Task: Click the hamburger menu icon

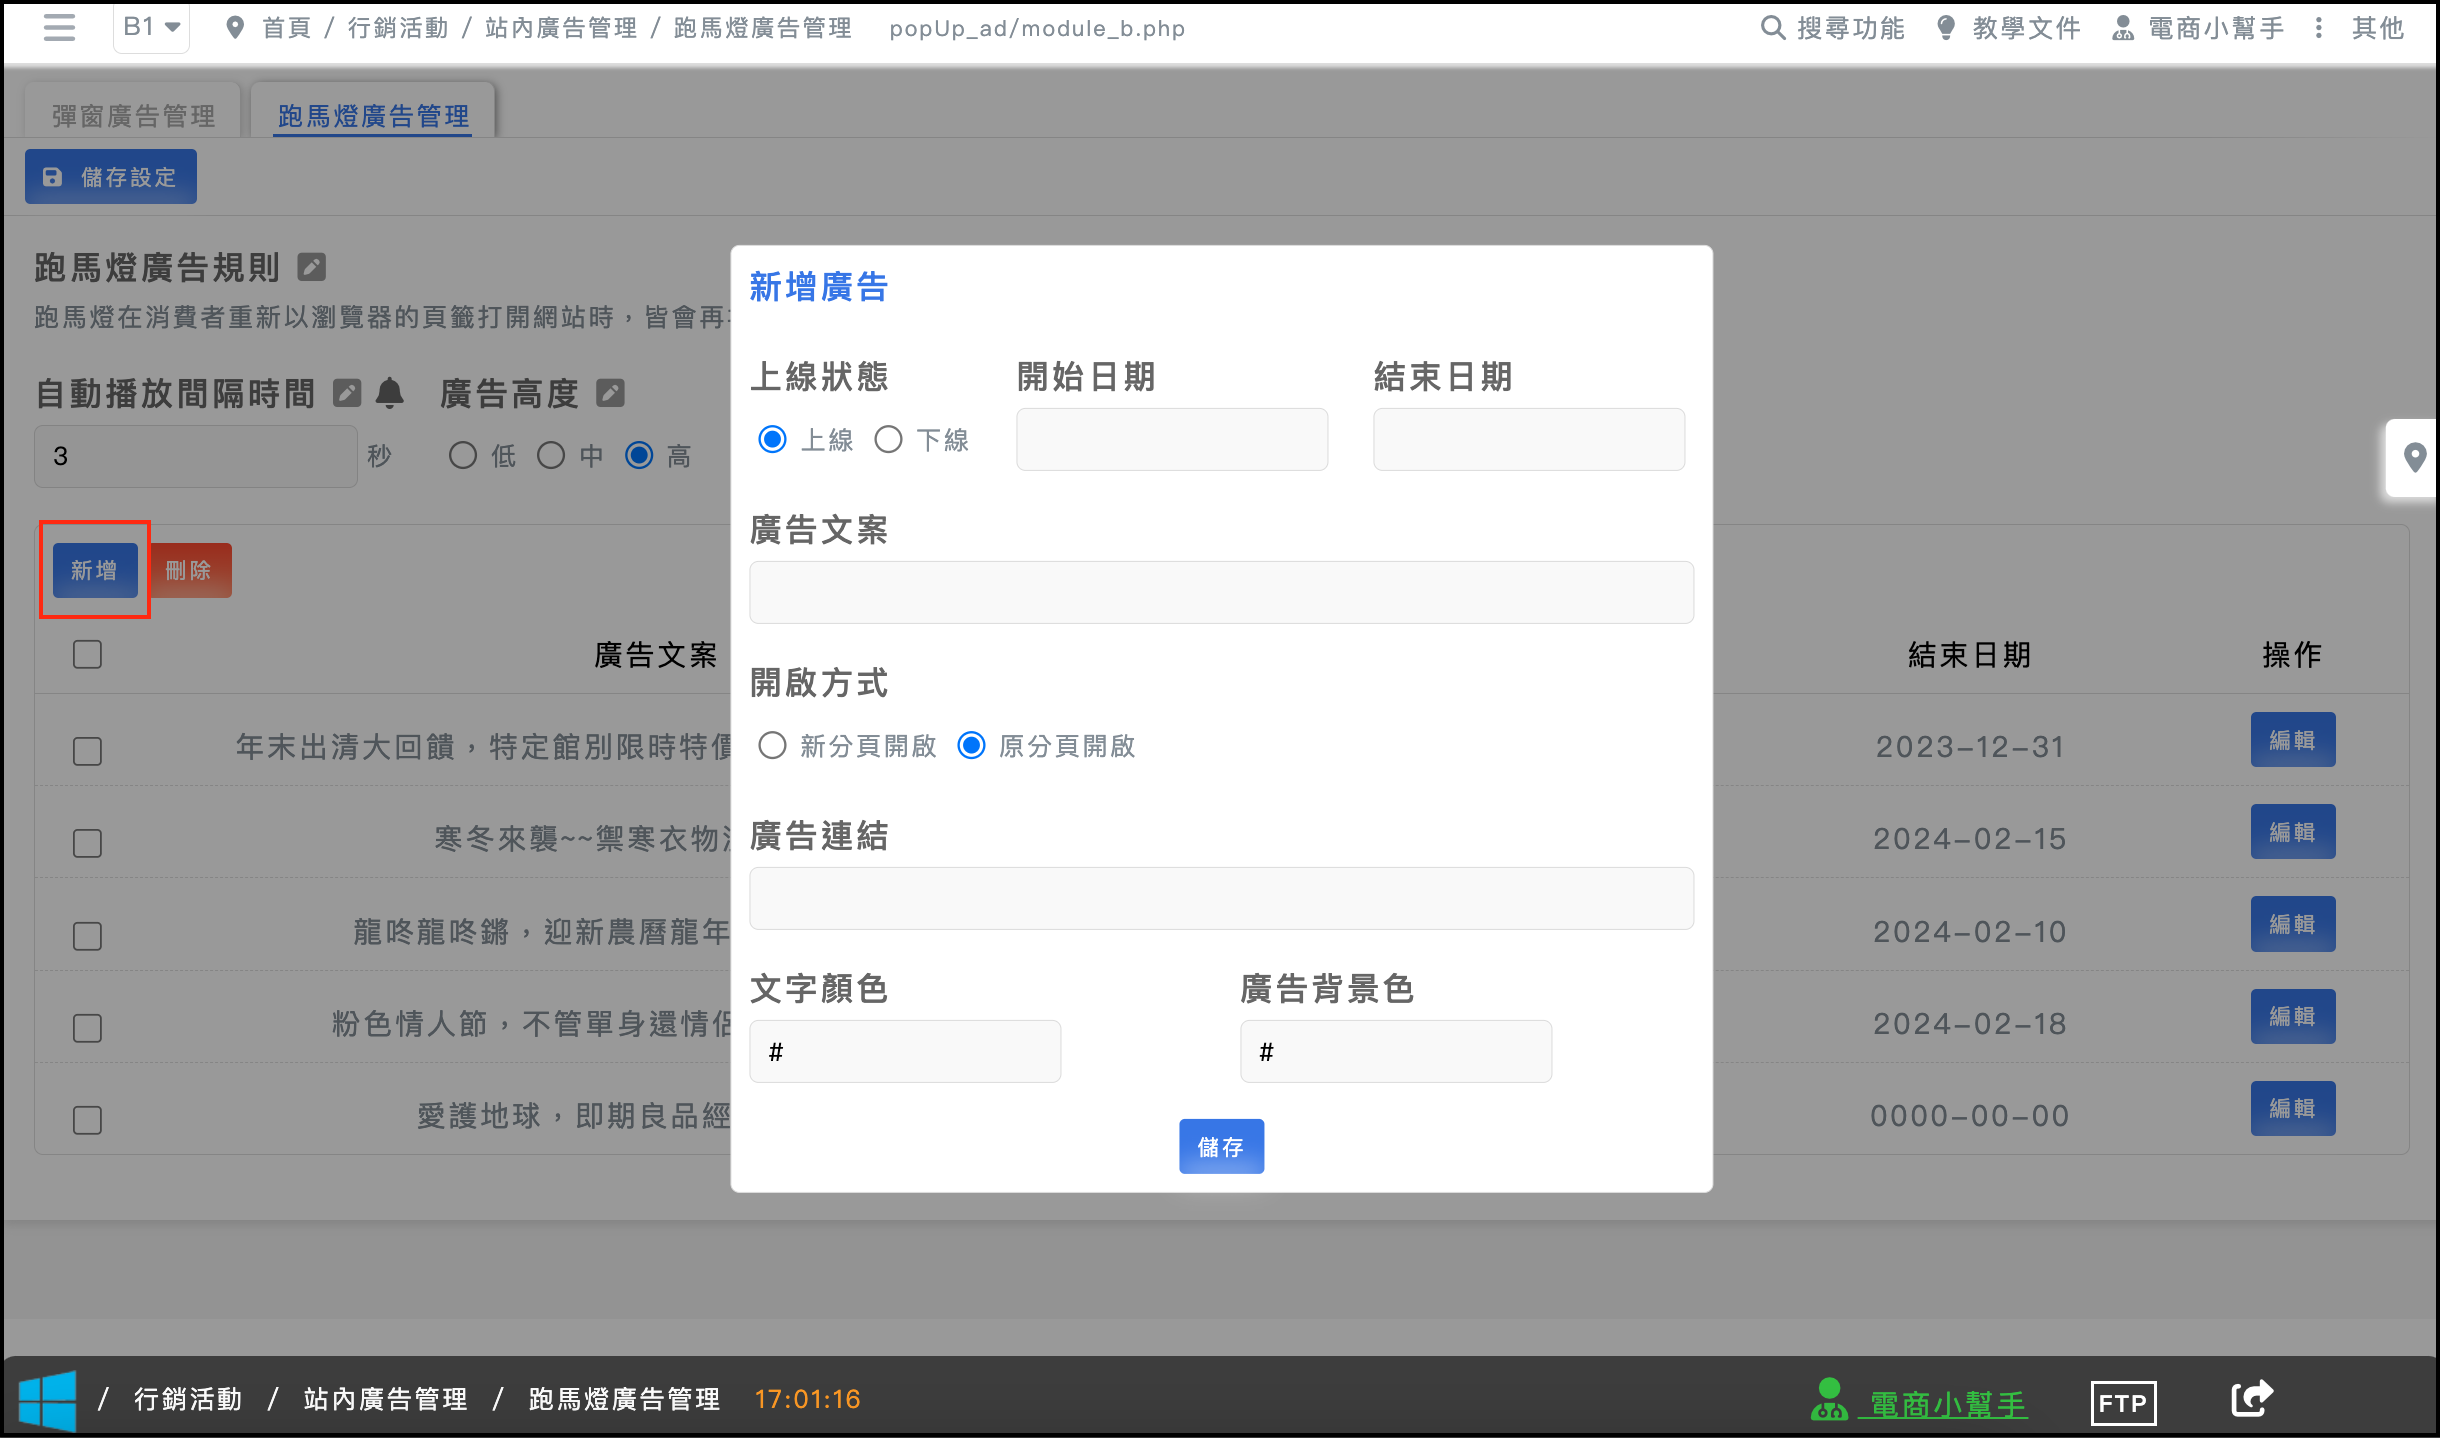Action: [x=59, y=27]
